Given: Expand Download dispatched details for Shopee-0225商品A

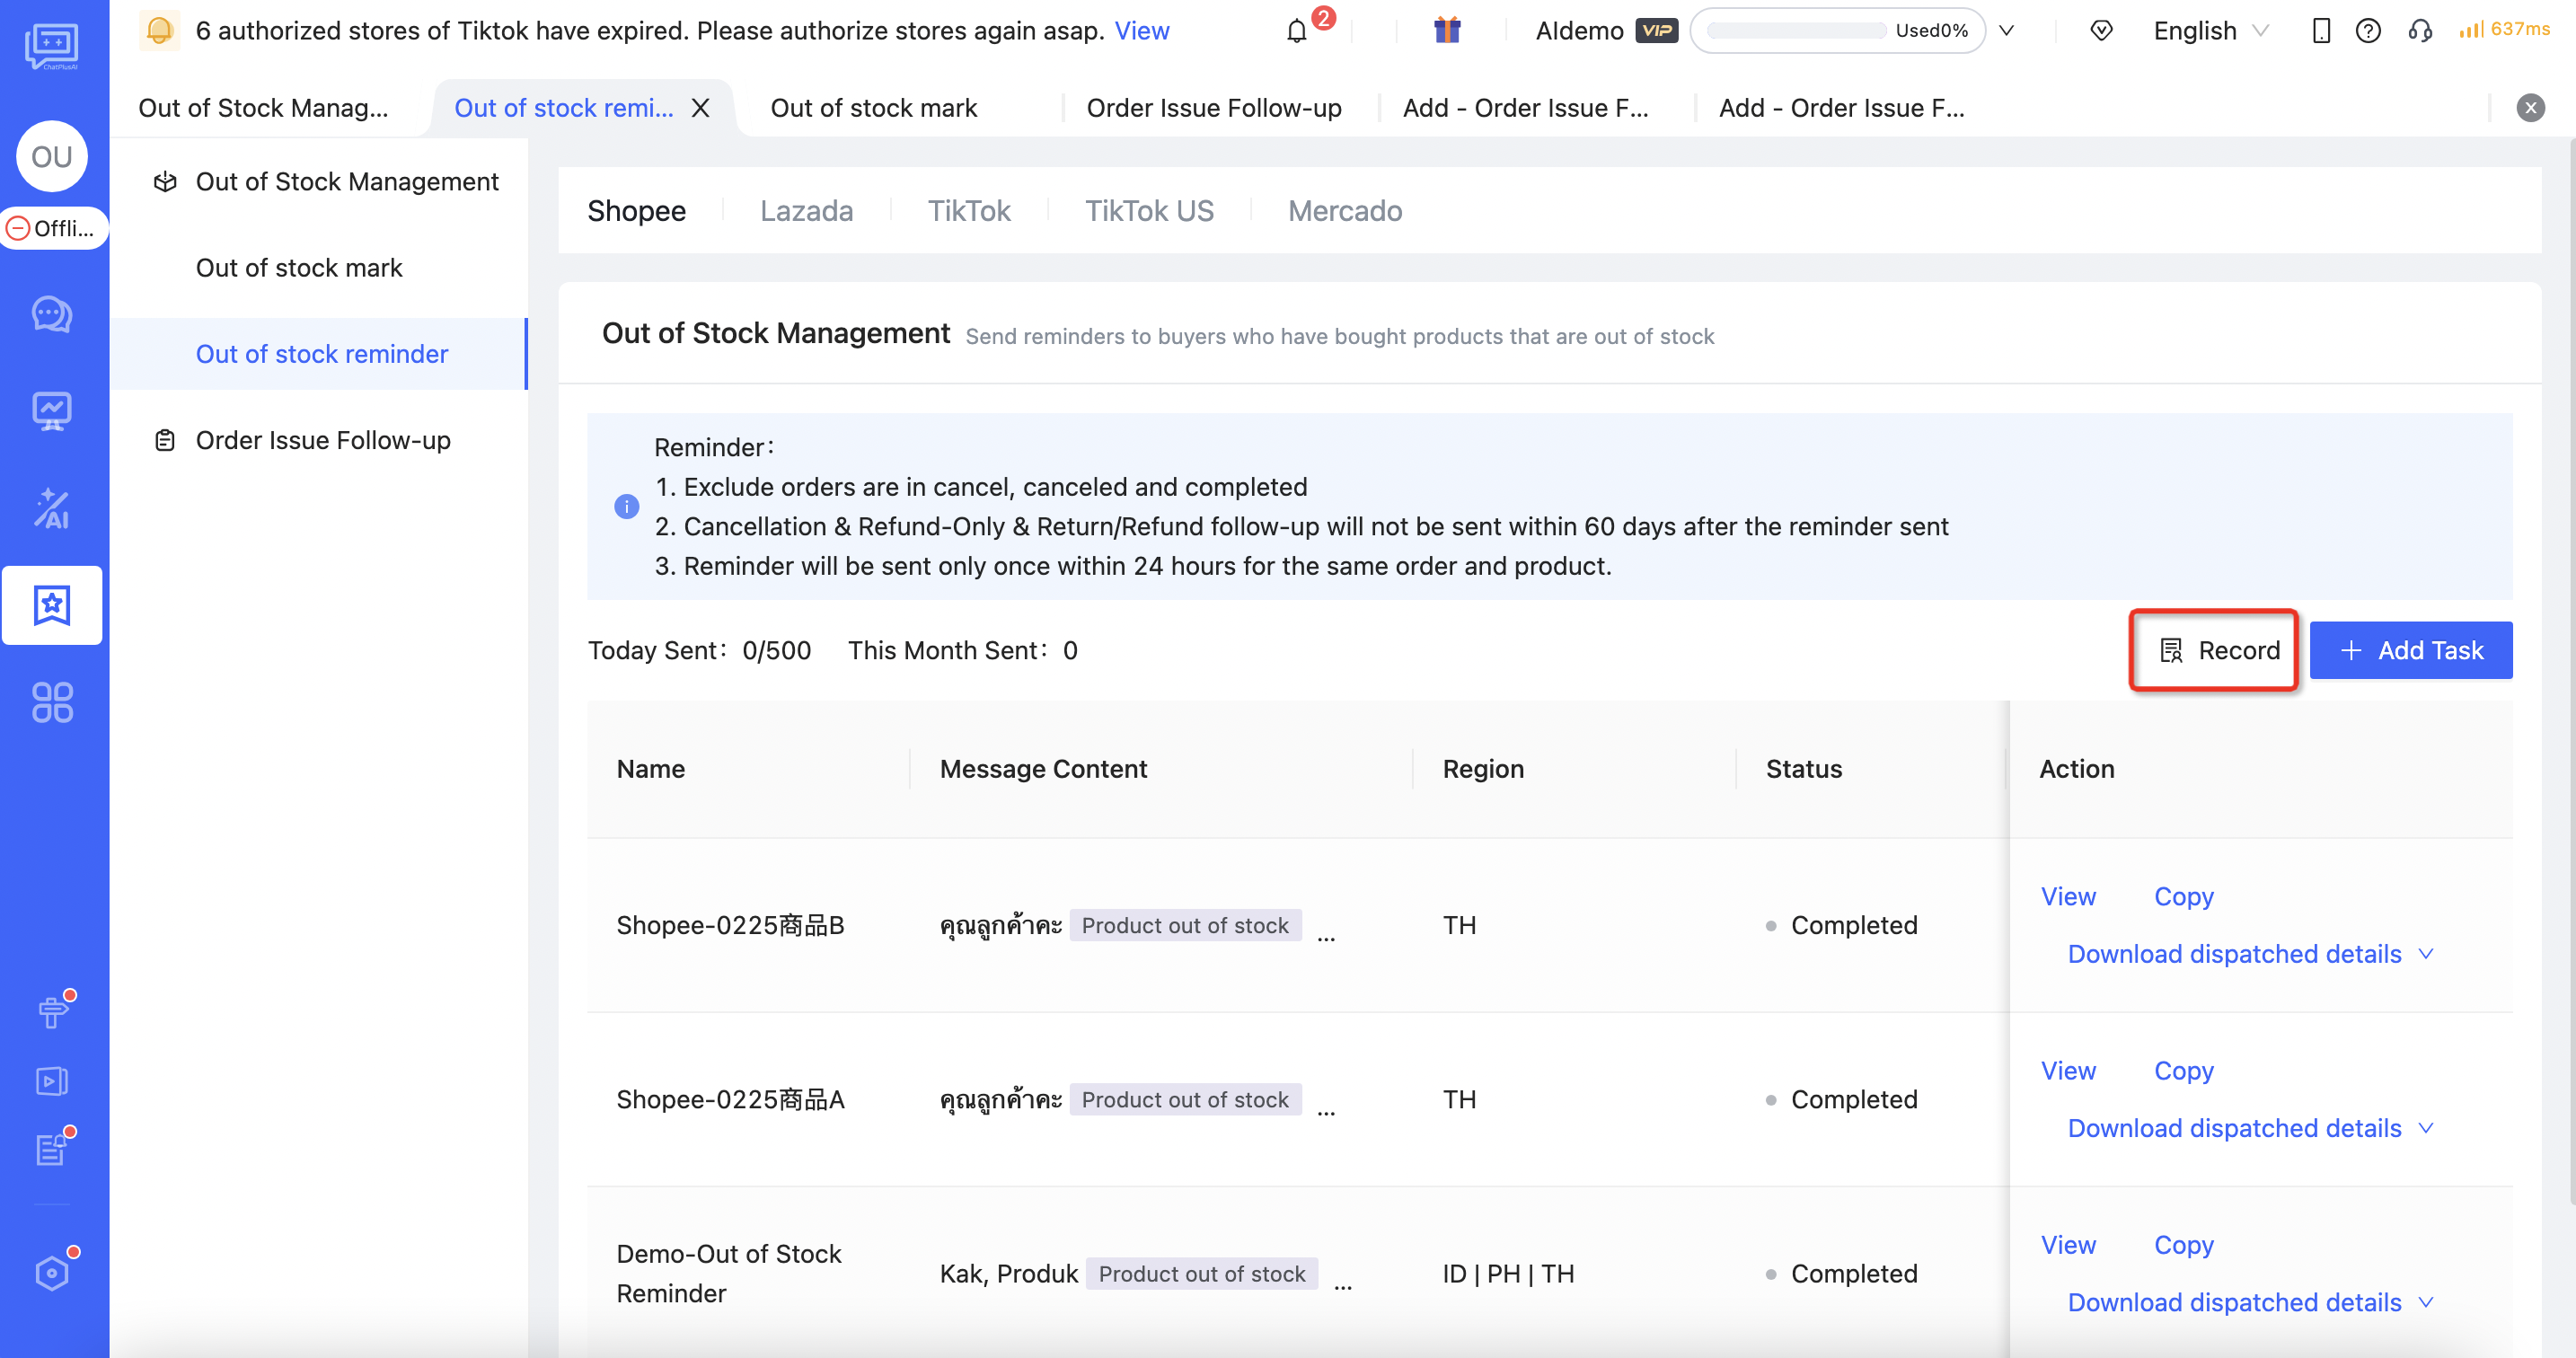Looking at the screenshot, I should click(2249, 1128).
